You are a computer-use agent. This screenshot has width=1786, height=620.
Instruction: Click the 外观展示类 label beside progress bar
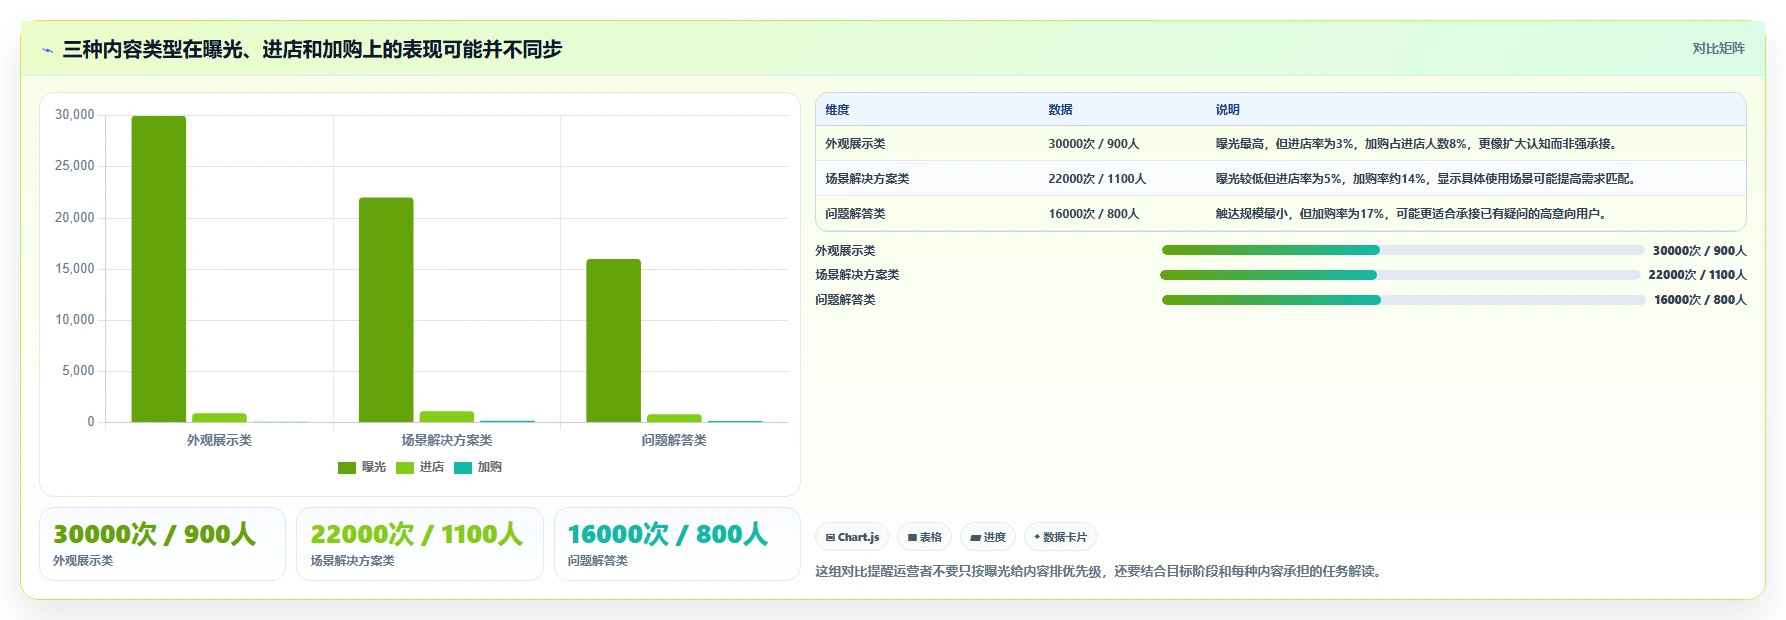(845, 251)
